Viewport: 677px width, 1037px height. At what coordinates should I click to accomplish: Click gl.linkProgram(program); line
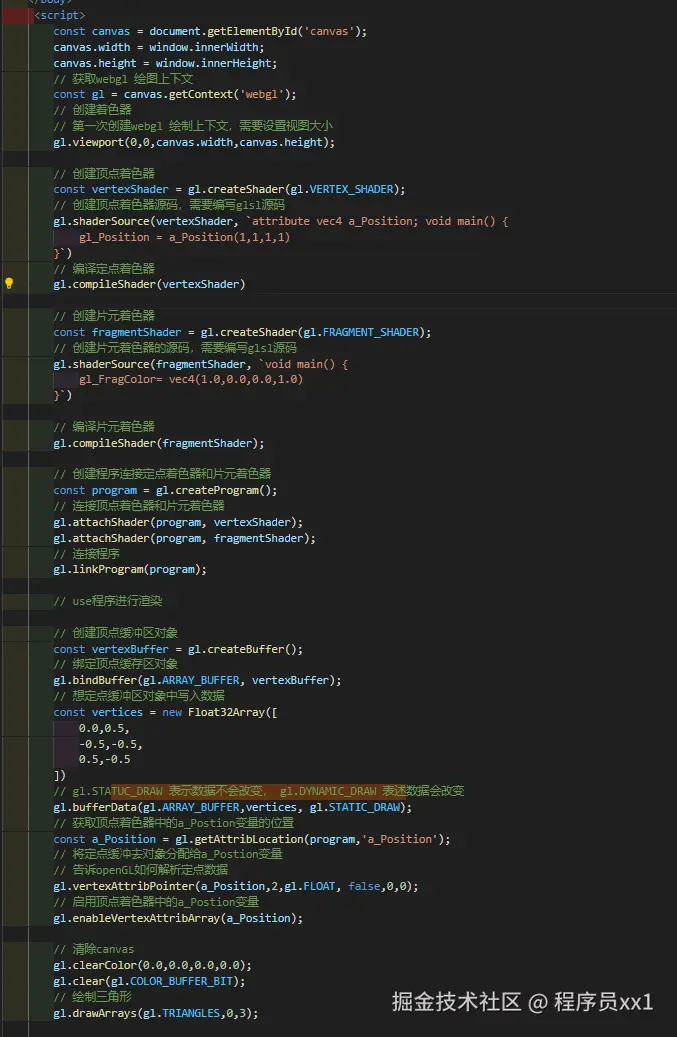(x=130, y=569)
